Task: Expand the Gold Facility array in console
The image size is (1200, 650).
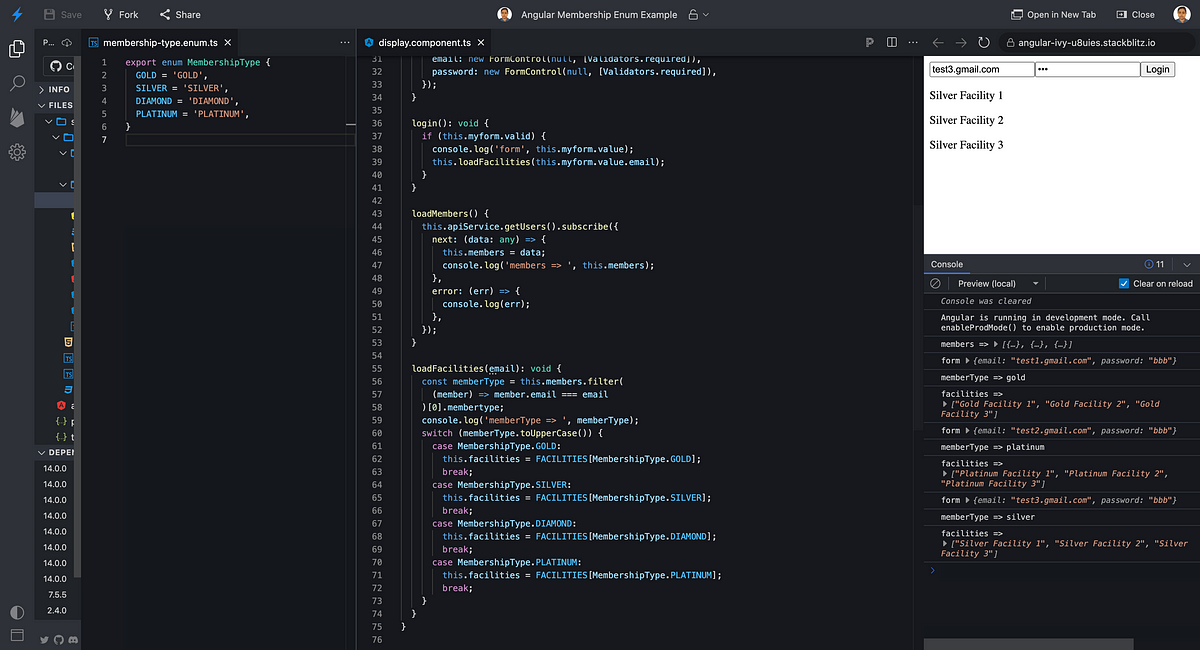Action: (x=946, y=404)
